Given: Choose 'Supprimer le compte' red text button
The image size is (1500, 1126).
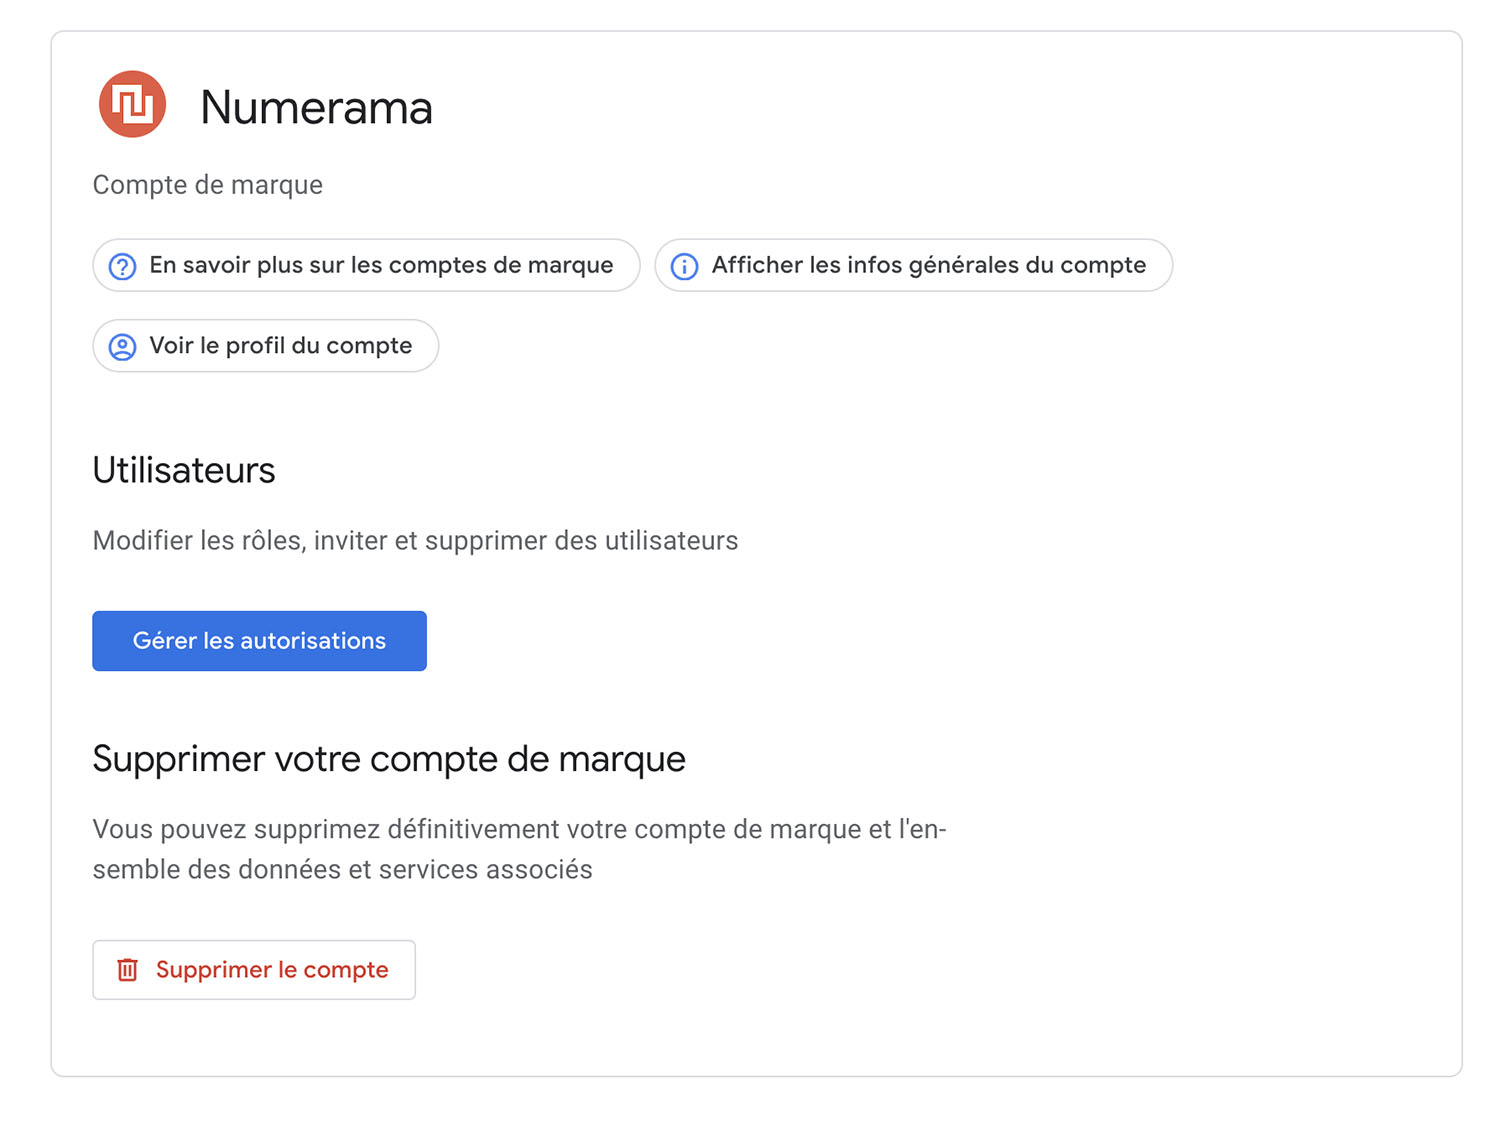Looking at the screenshot, I should coord(254,970).
